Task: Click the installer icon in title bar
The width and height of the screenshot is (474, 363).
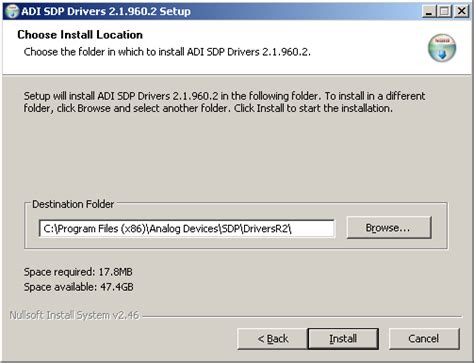Action: click(12, 11)
